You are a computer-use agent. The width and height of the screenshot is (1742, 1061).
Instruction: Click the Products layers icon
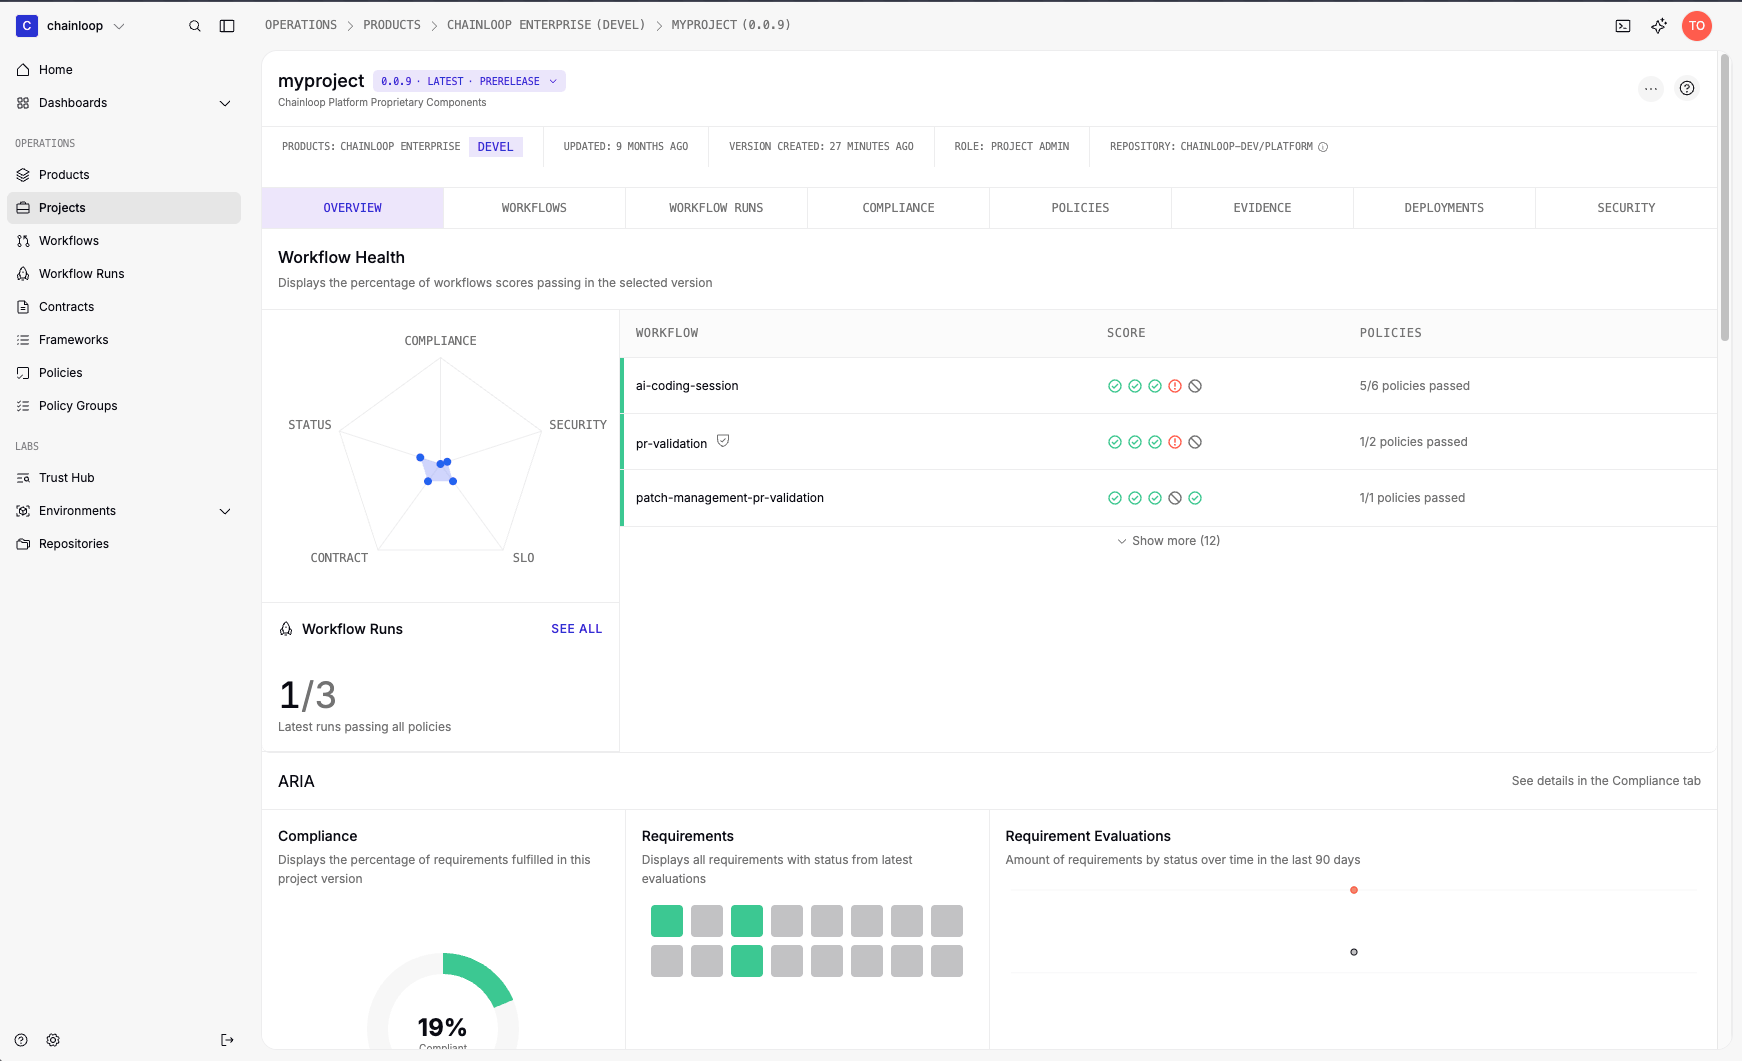[23, 175]
